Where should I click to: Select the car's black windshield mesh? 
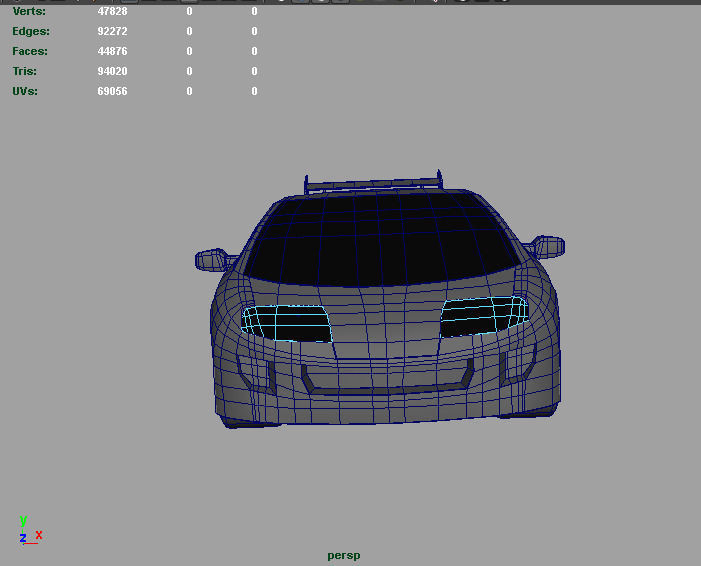(x=383, y=239)
